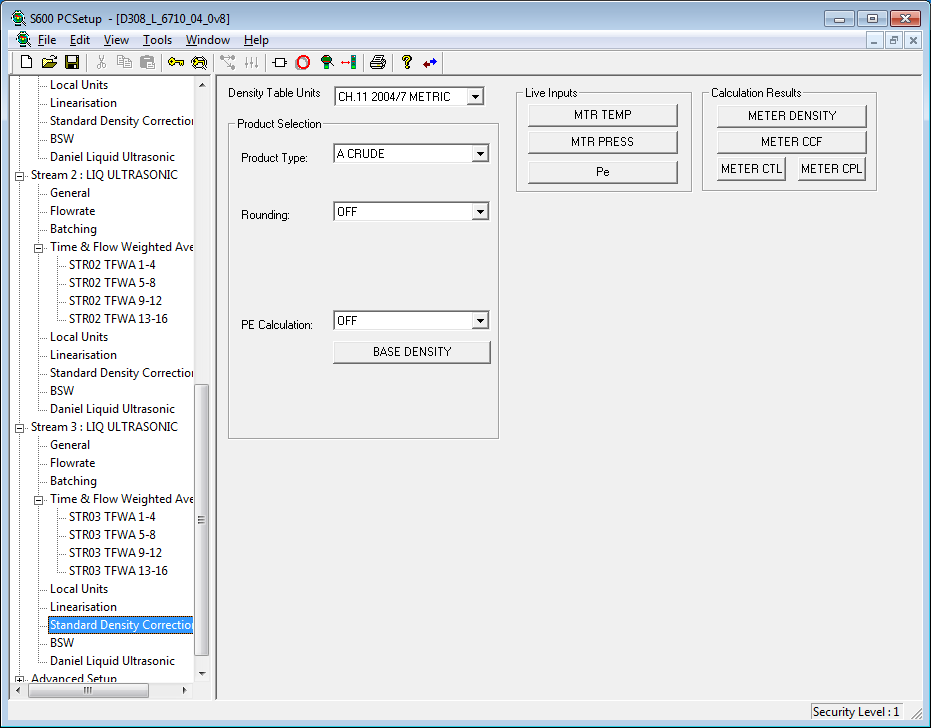Image resolution: width=931 pixels, height=728 pixels.
Task: Click the Copy toolbar icon
Action: 124,62
